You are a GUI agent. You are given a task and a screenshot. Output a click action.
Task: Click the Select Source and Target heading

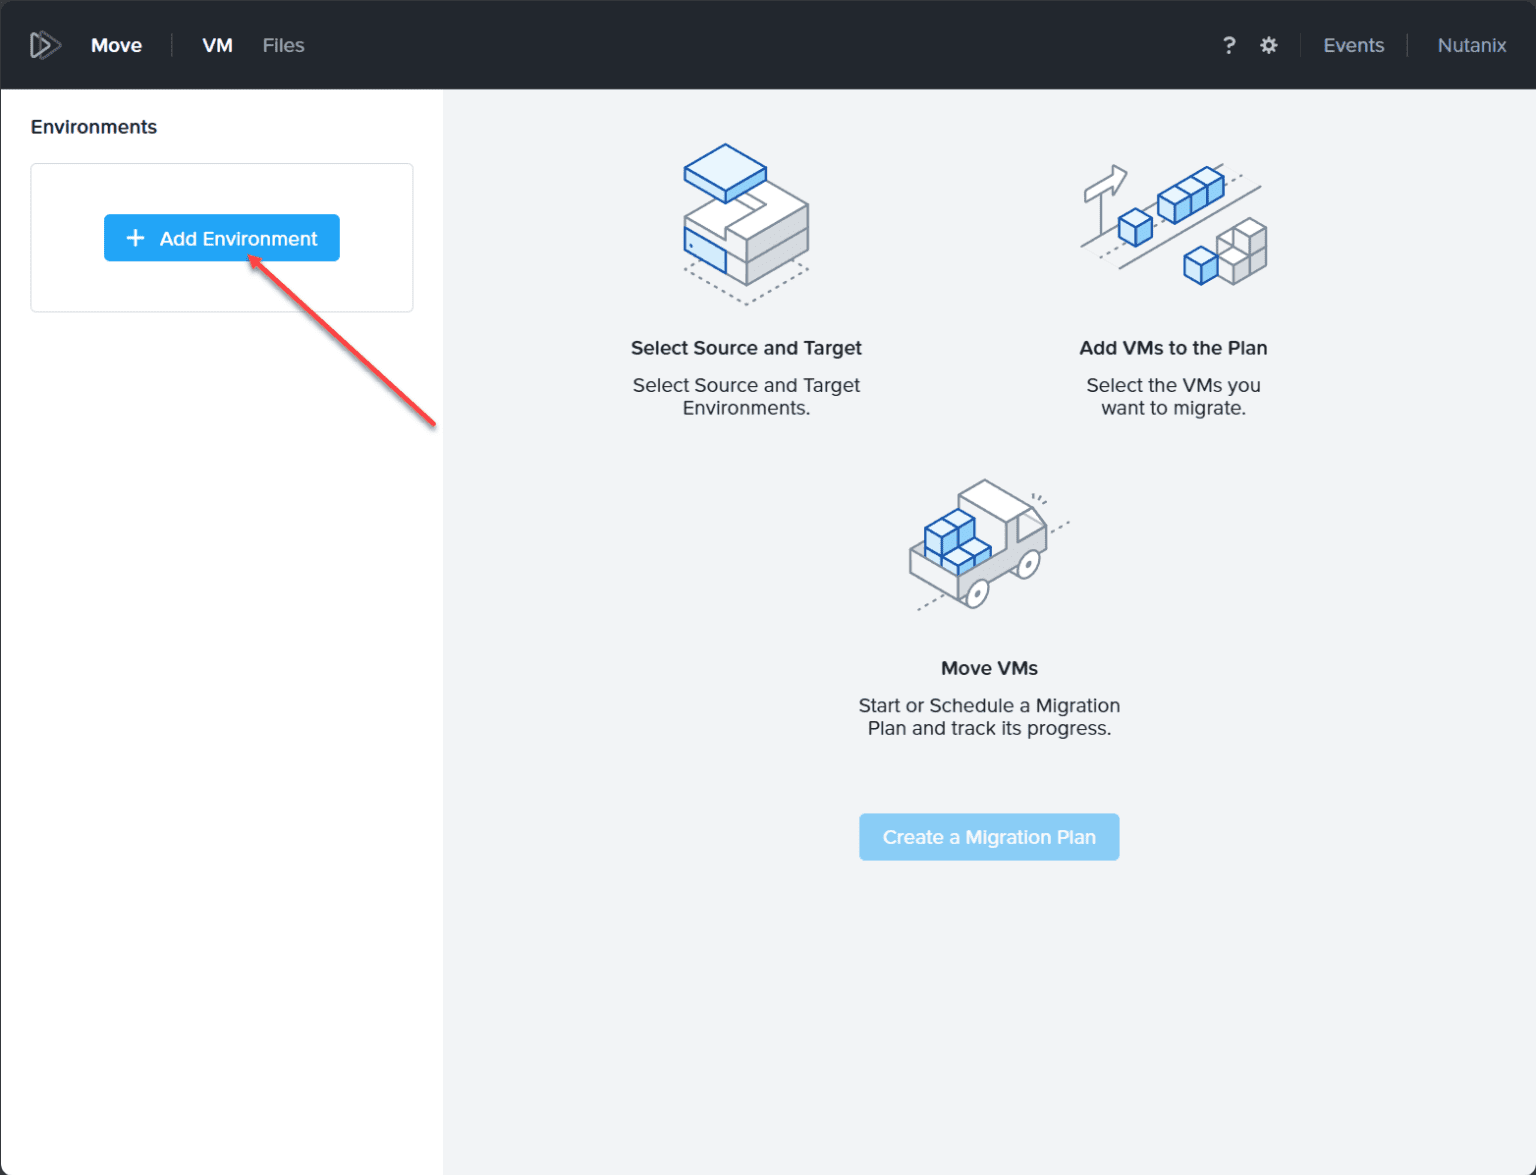click(x=745, y=348)
